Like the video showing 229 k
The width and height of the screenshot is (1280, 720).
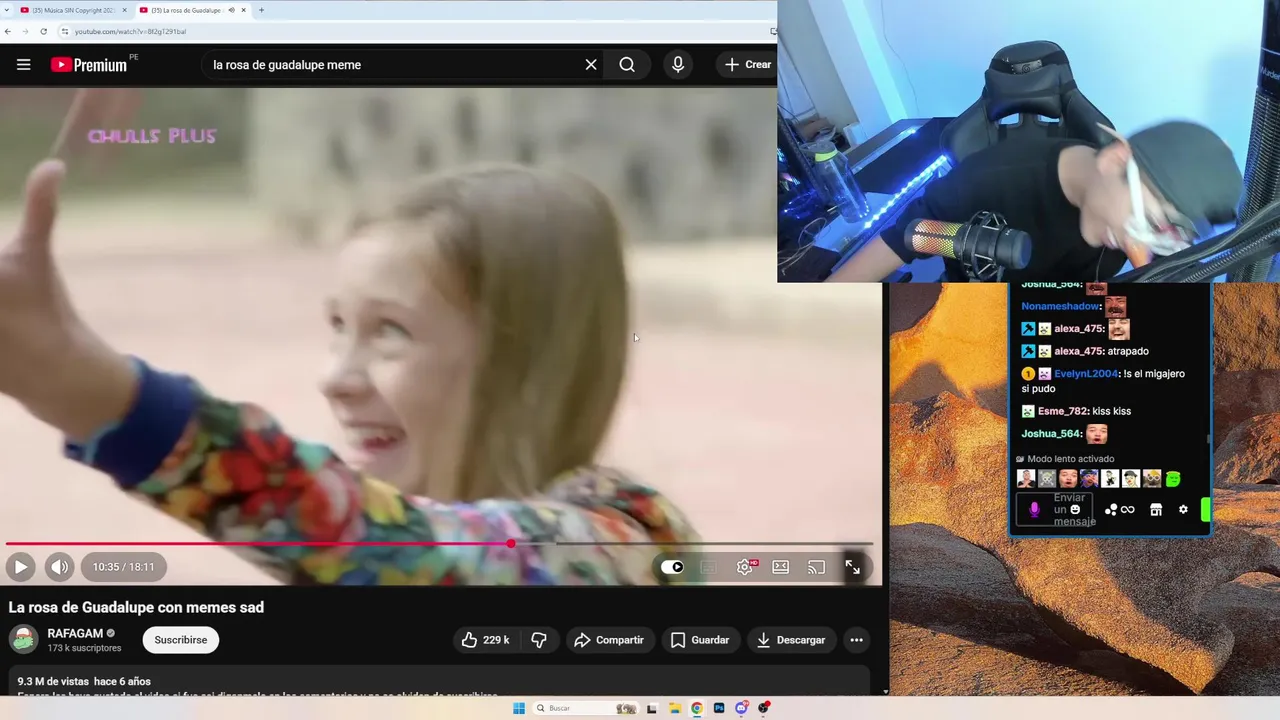point(486,640)
